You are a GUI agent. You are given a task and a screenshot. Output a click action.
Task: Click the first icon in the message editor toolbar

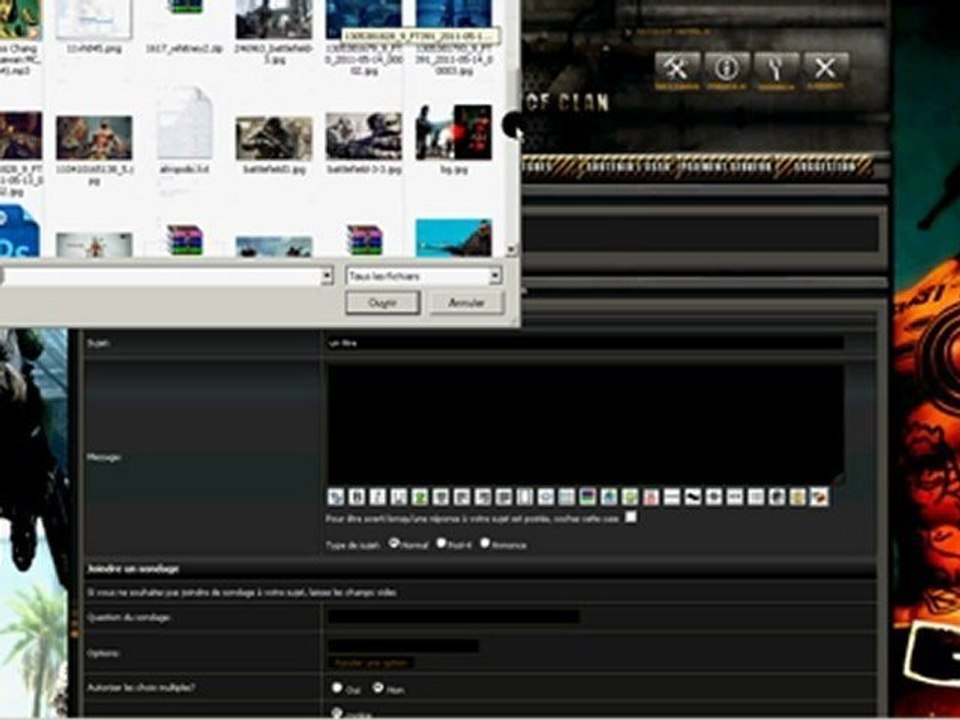coord(336,497)
